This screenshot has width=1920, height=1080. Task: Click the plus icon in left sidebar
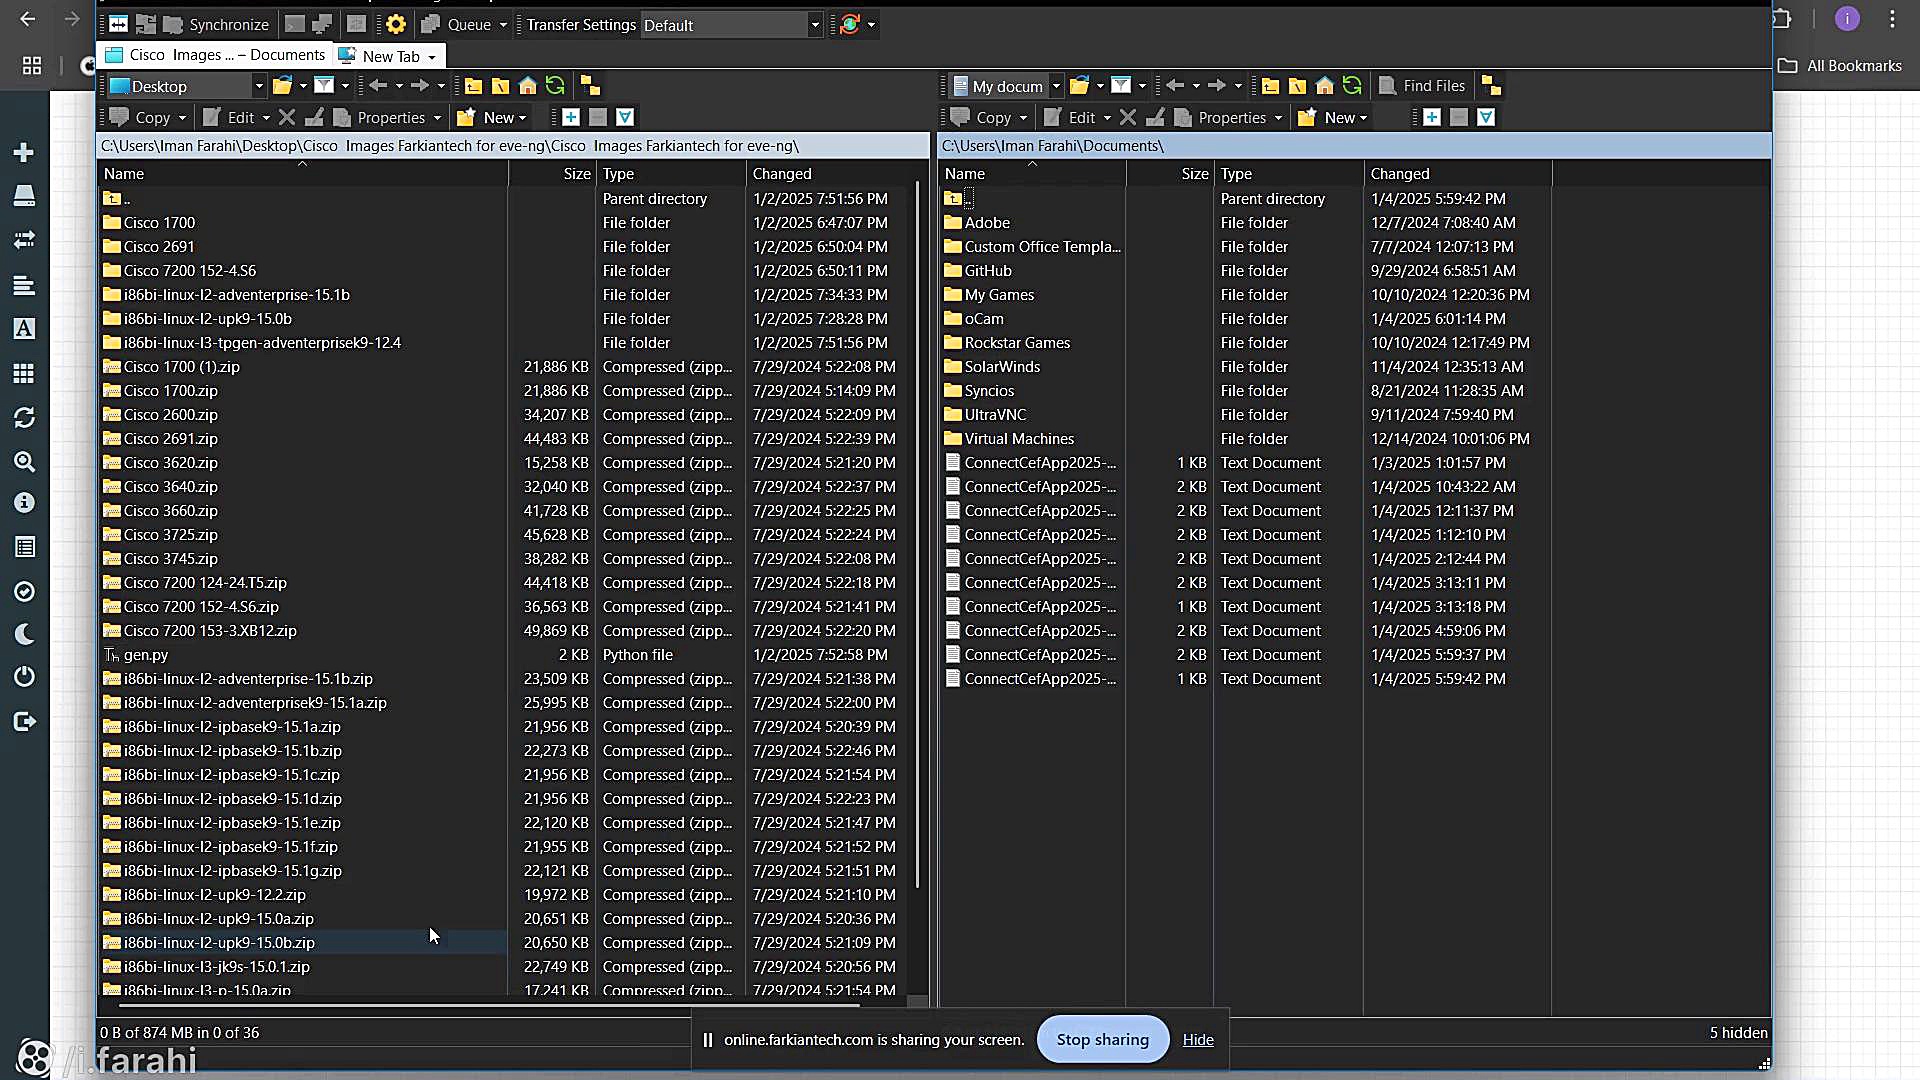pyautogui.click(x=24, y=152)
